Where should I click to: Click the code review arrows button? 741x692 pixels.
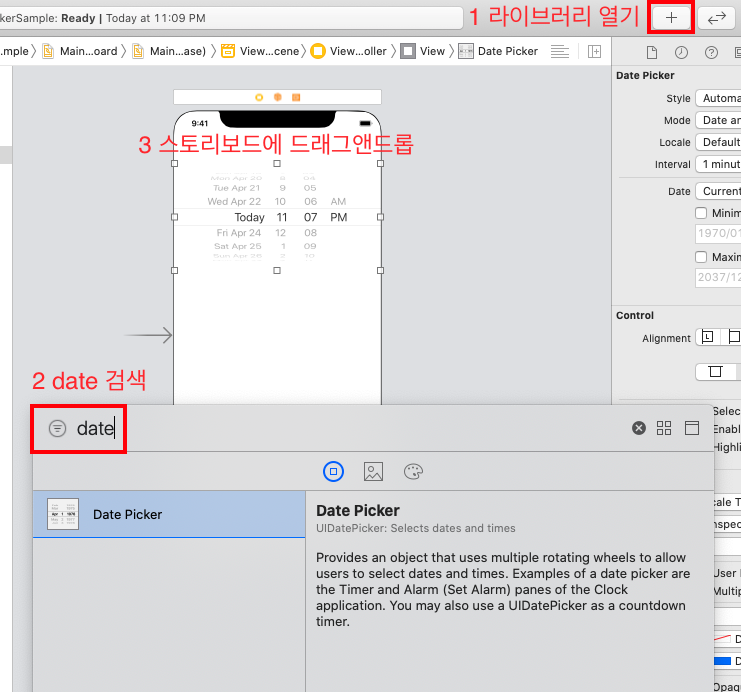tap(716, 18)
